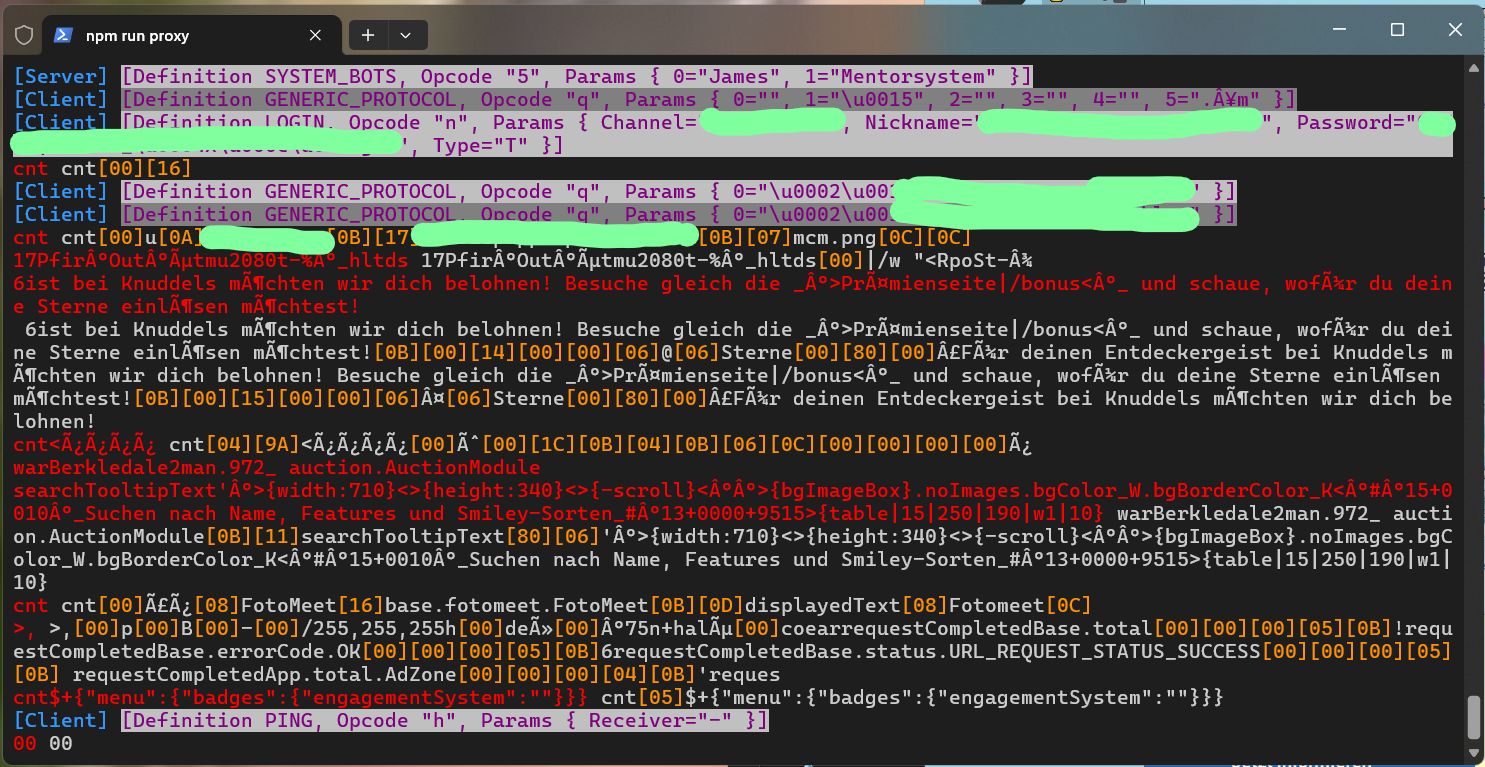Click the [Server] tag on first line
1485x767 pixels.
(x=60, y=76)
